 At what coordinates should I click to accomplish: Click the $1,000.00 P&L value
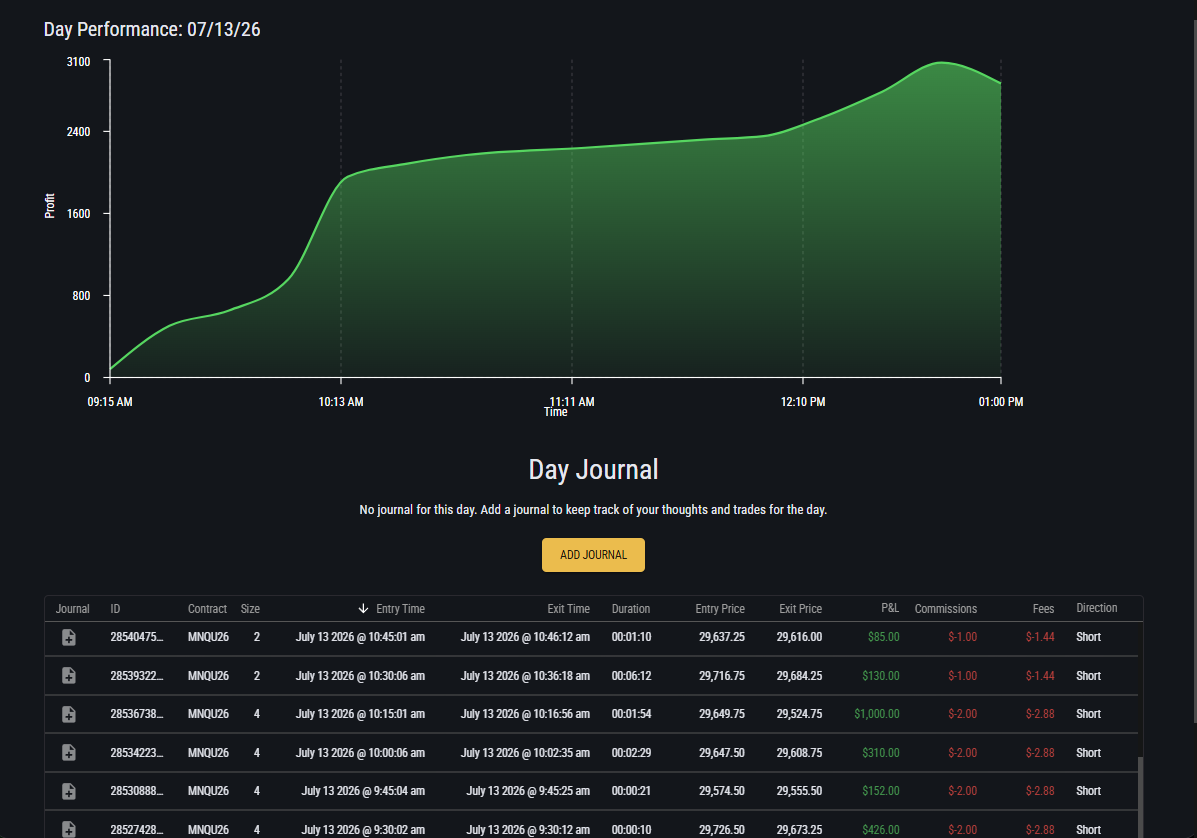point(876,714)
